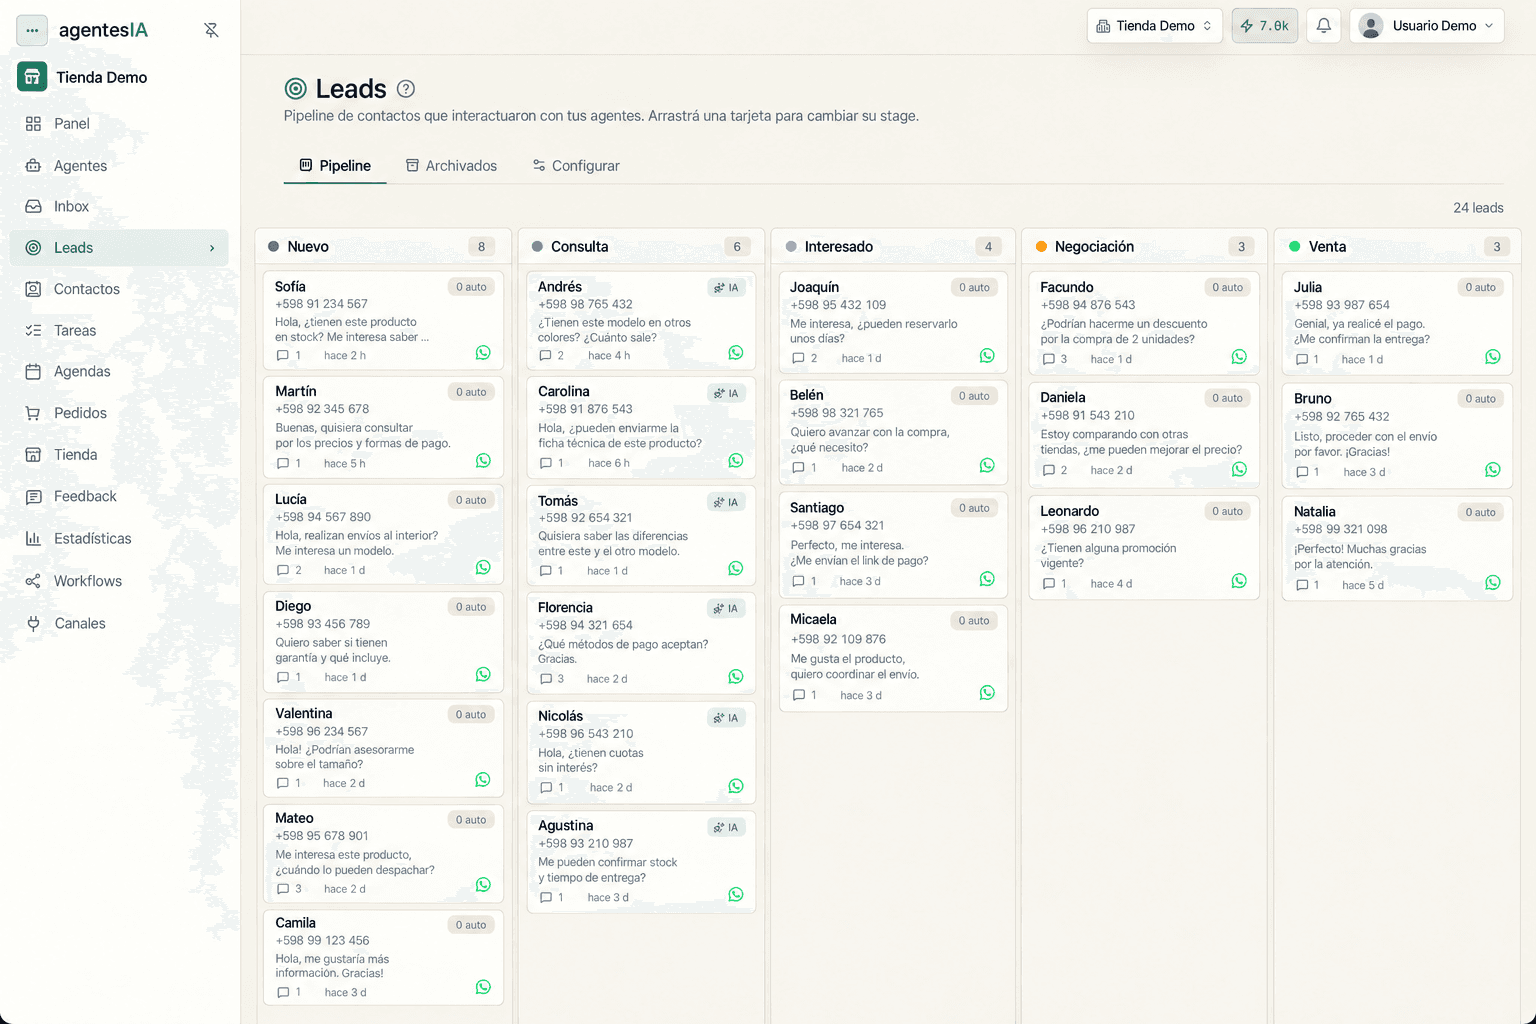Toggle the IA badge on Carolina's card

tap(727, 393)
